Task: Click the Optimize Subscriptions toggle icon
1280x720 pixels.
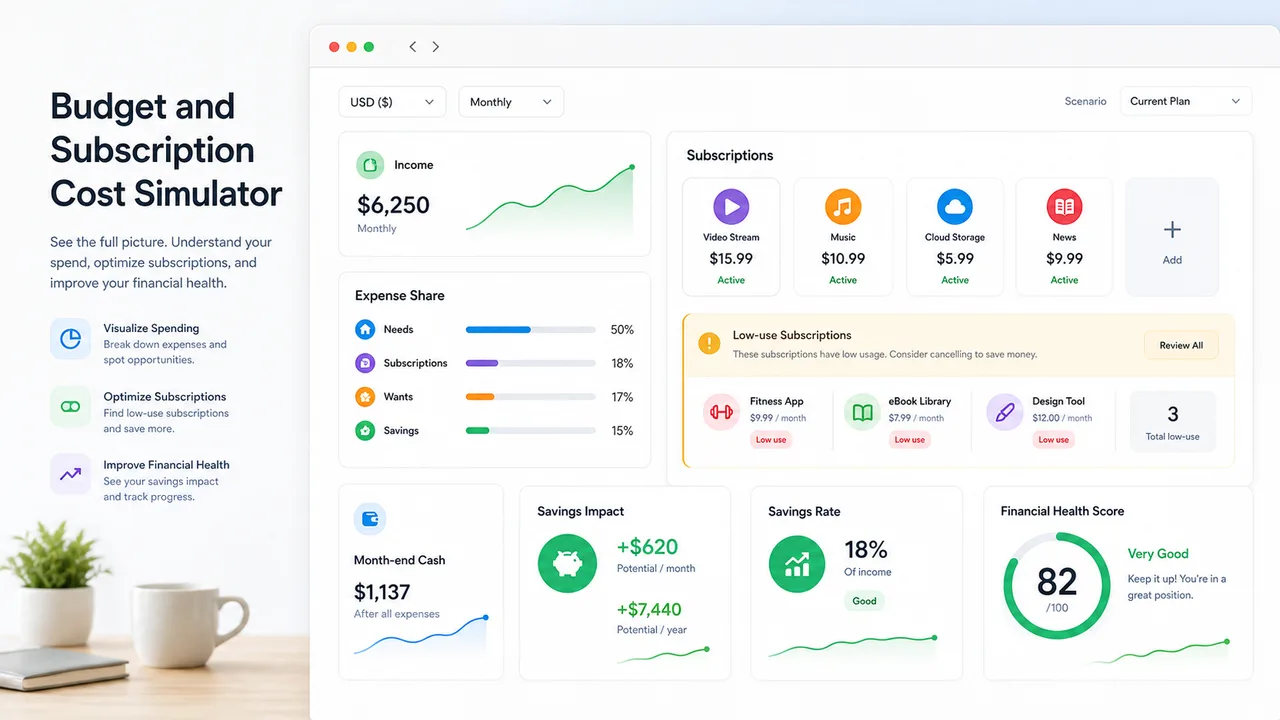Action: 70,407
